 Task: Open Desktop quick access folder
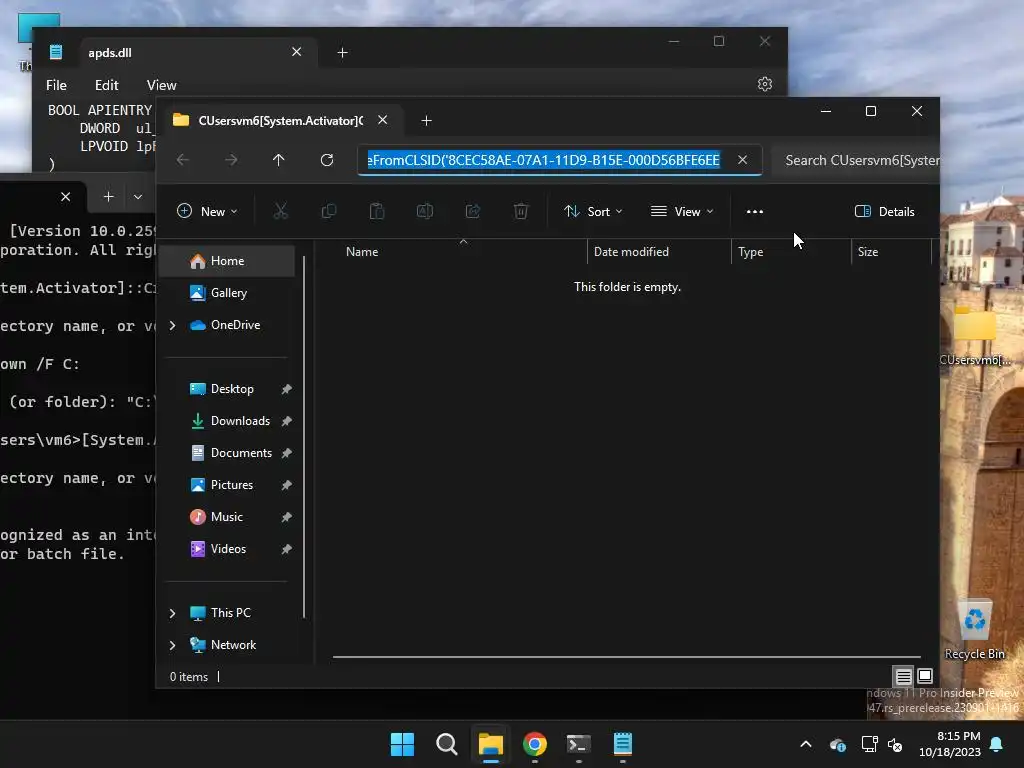[229, 389]
